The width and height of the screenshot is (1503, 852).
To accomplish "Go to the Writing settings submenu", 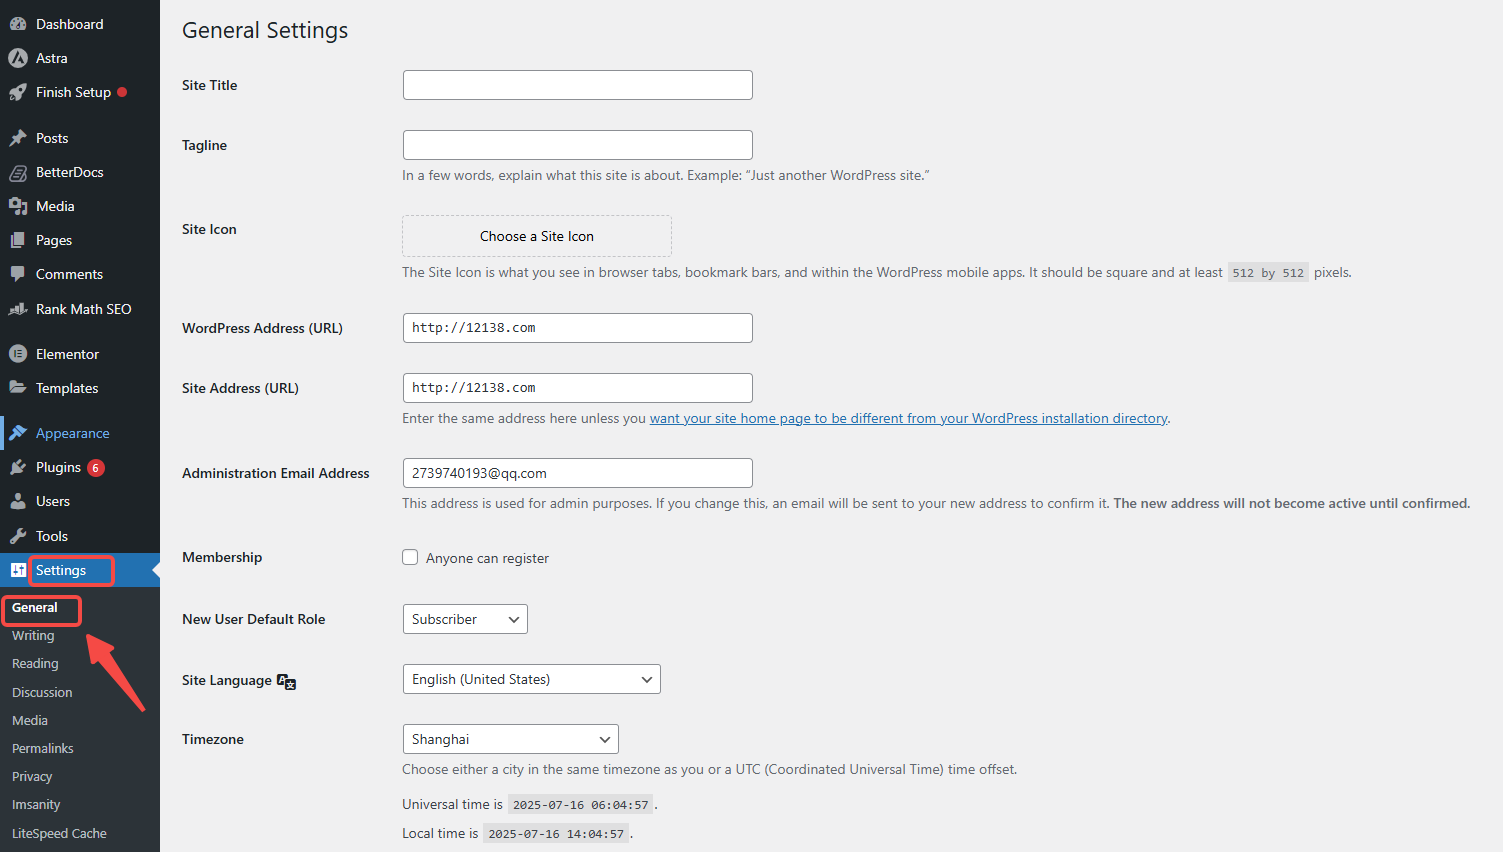I will (x=33, y=636).
